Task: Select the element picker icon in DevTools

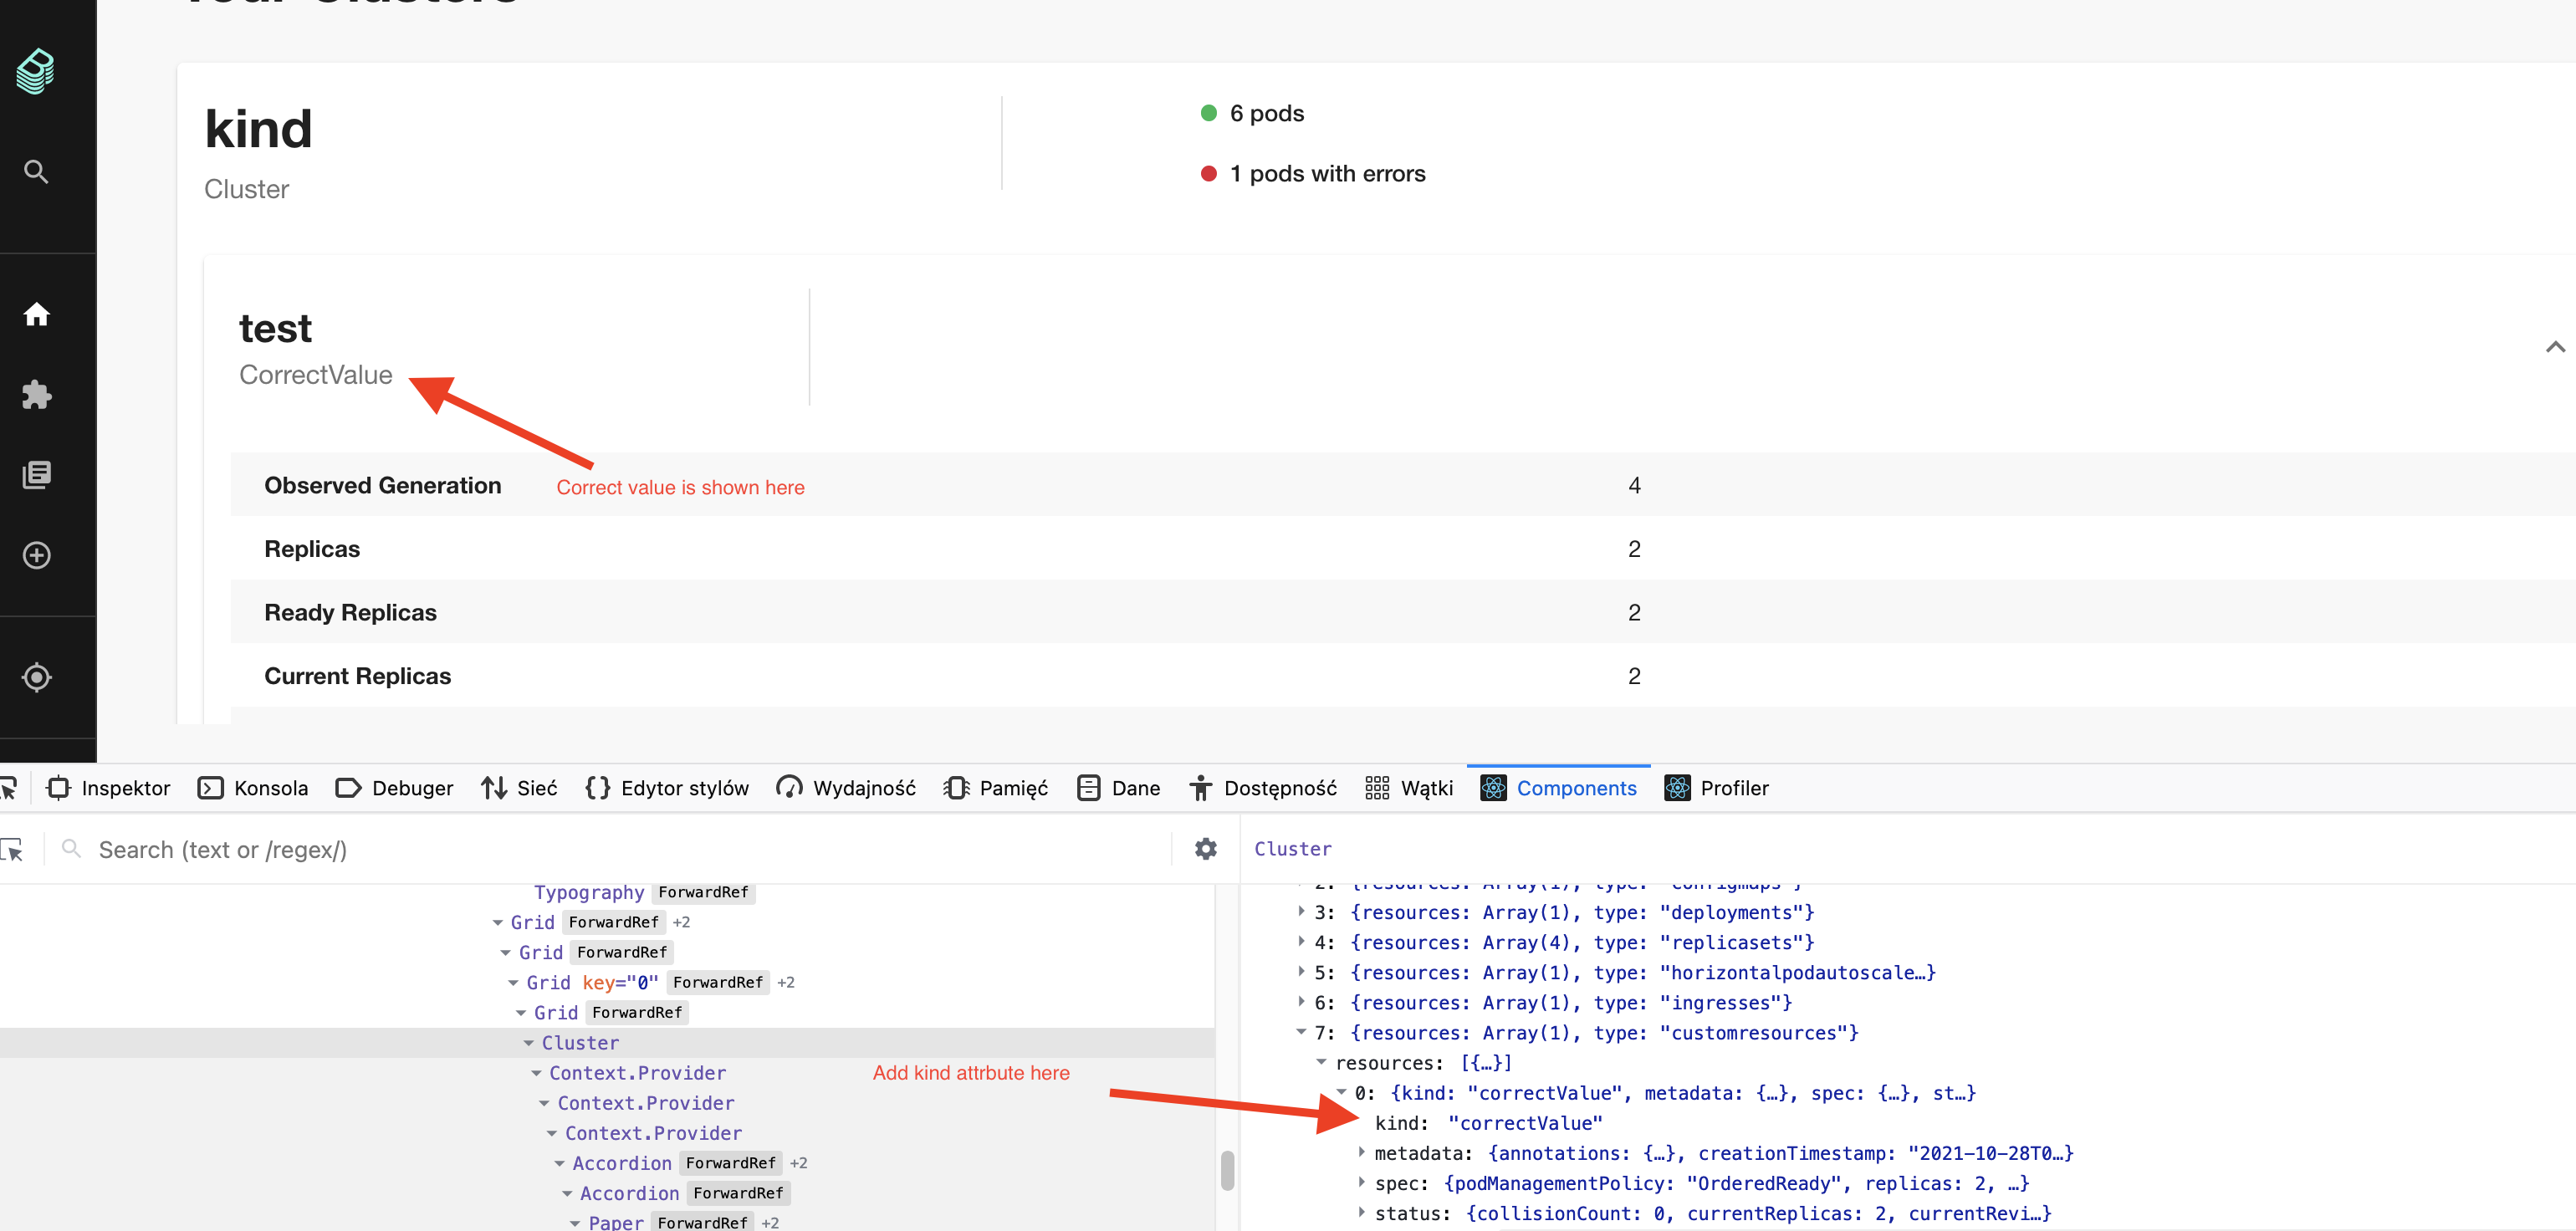Action: 10,788
